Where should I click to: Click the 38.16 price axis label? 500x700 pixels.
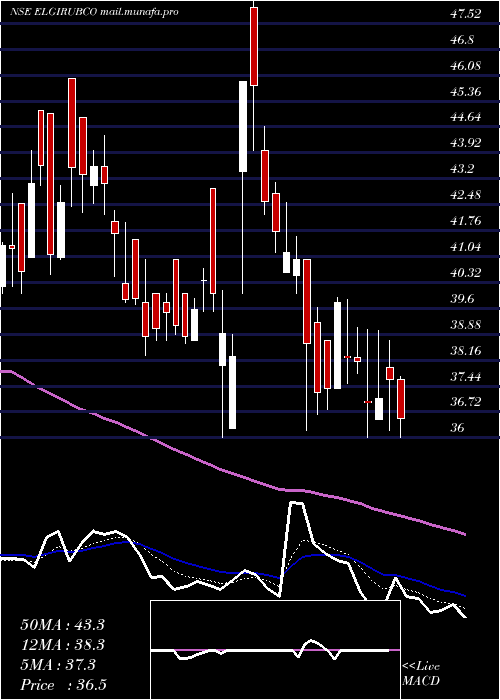(x=466, y=350)
